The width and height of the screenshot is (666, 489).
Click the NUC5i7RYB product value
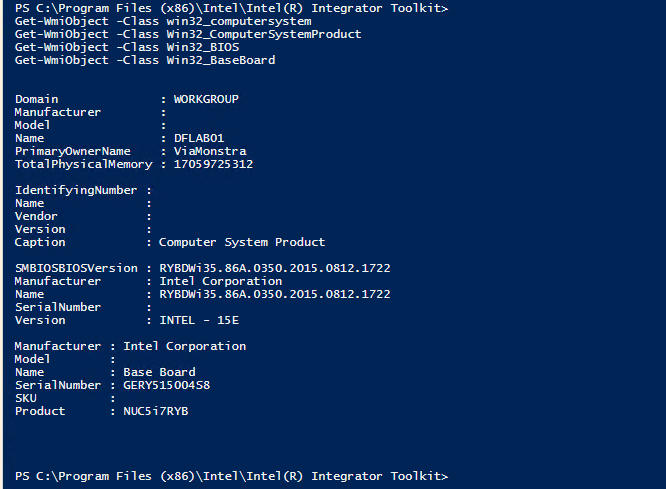156,411
